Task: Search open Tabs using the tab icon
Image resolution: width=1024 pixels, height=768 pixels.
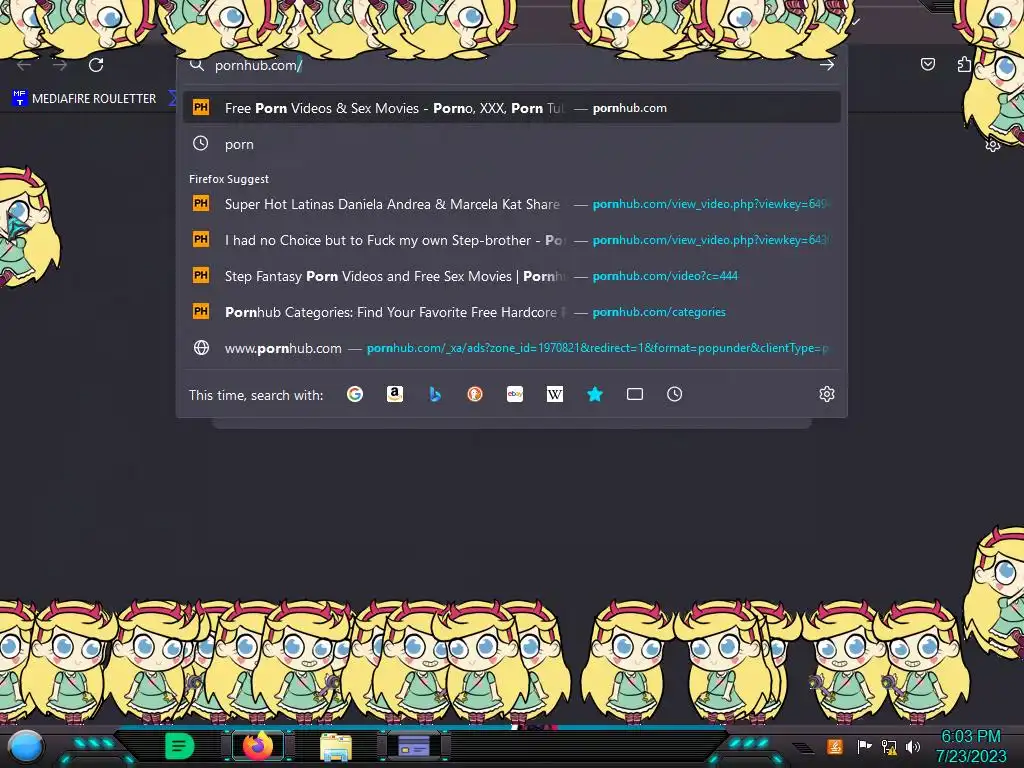Action: (635, 394)
